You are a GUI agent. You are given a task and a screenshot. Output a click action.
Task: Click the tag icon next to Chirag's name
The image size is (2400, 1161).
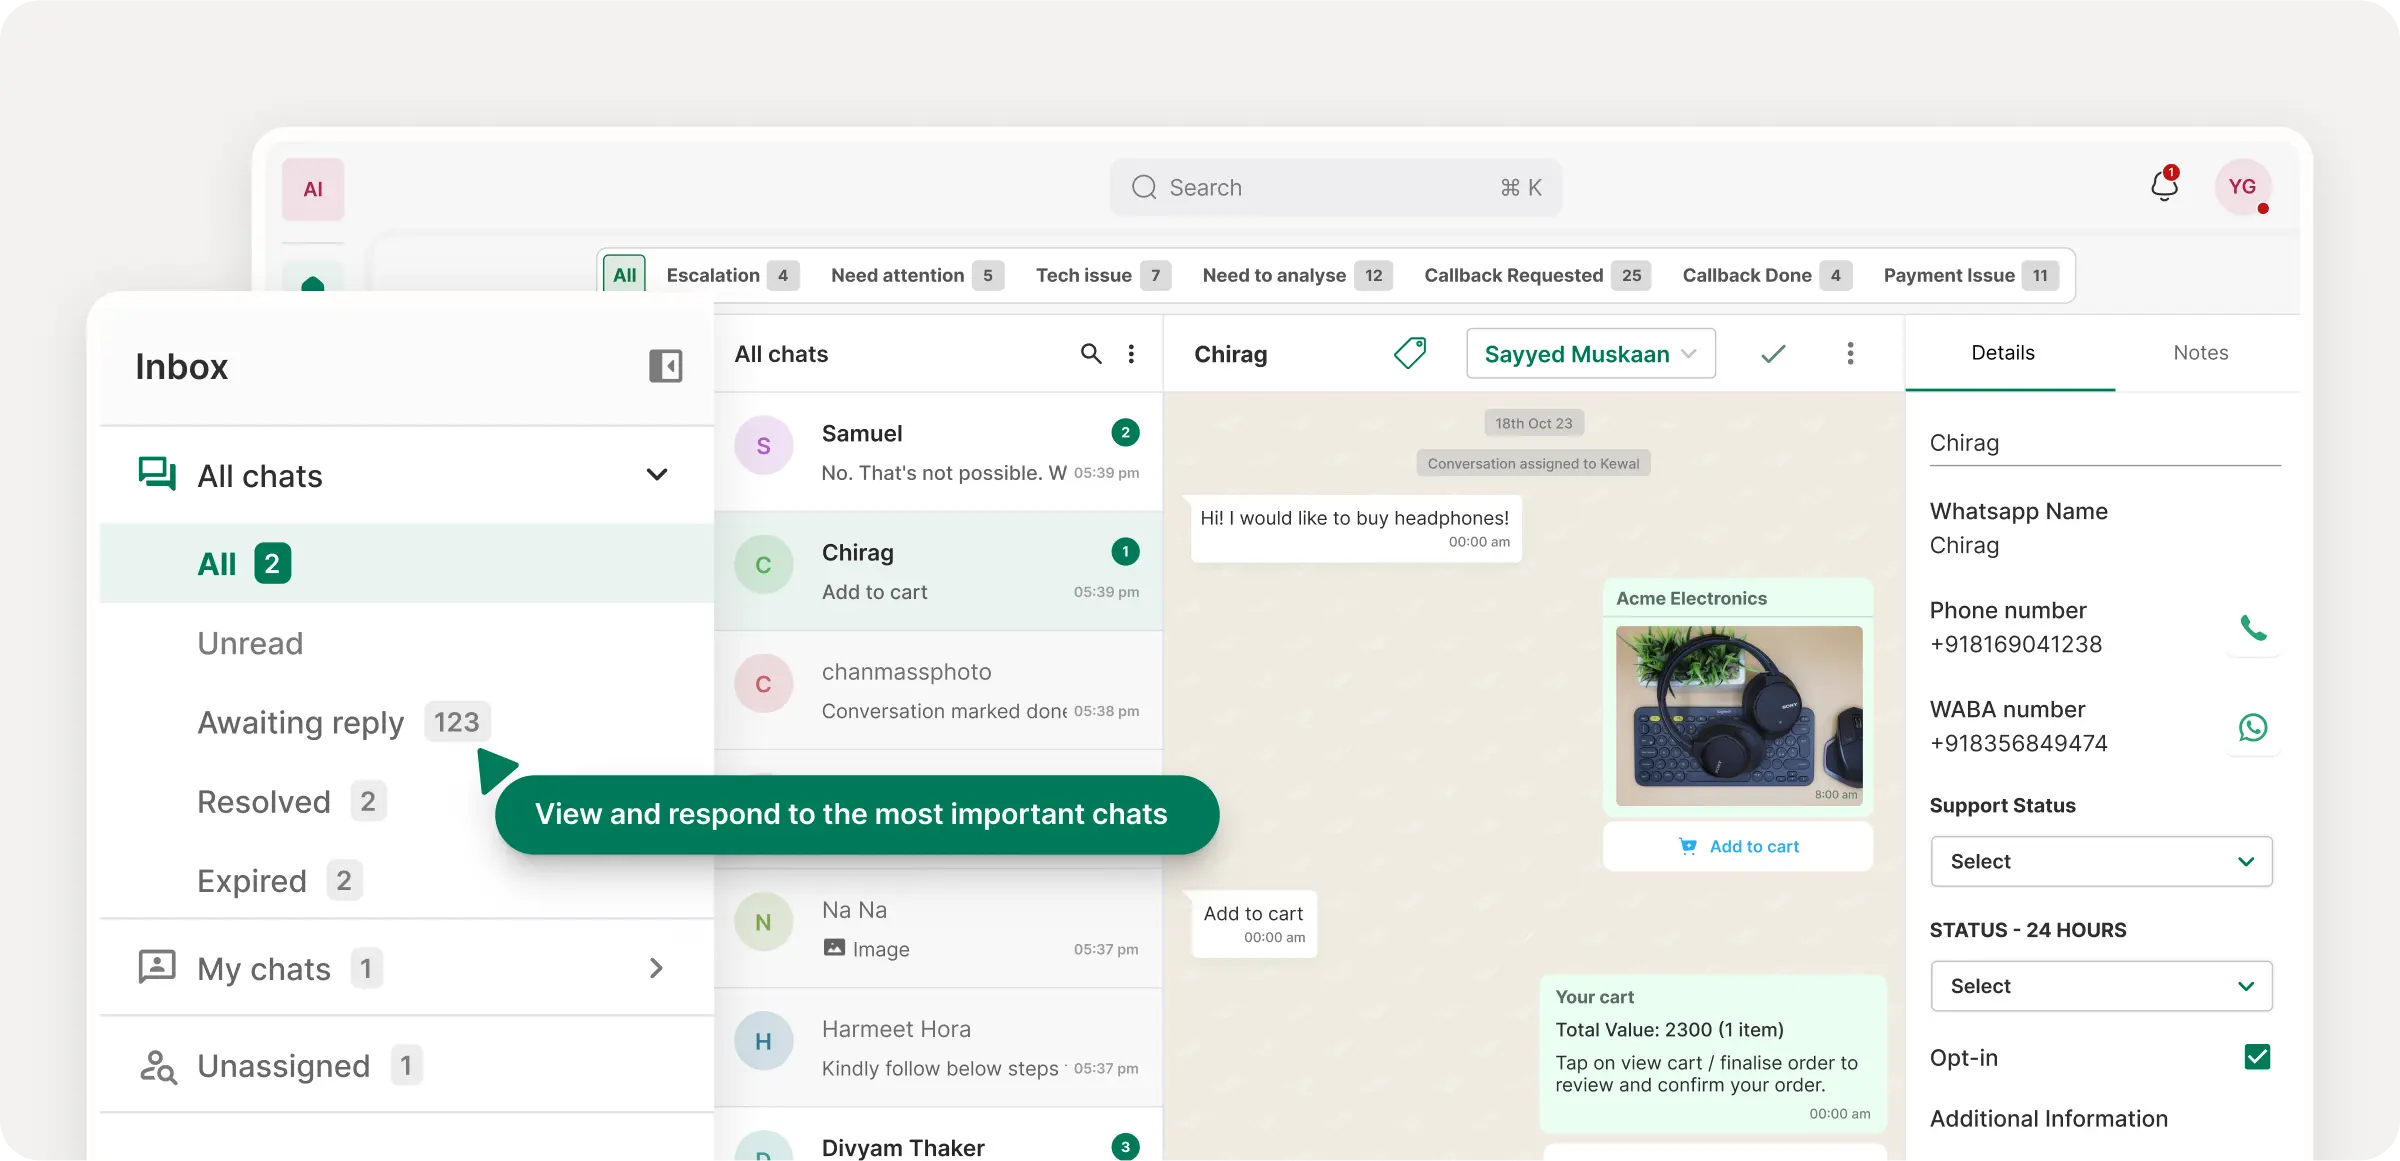[1410, 353]
